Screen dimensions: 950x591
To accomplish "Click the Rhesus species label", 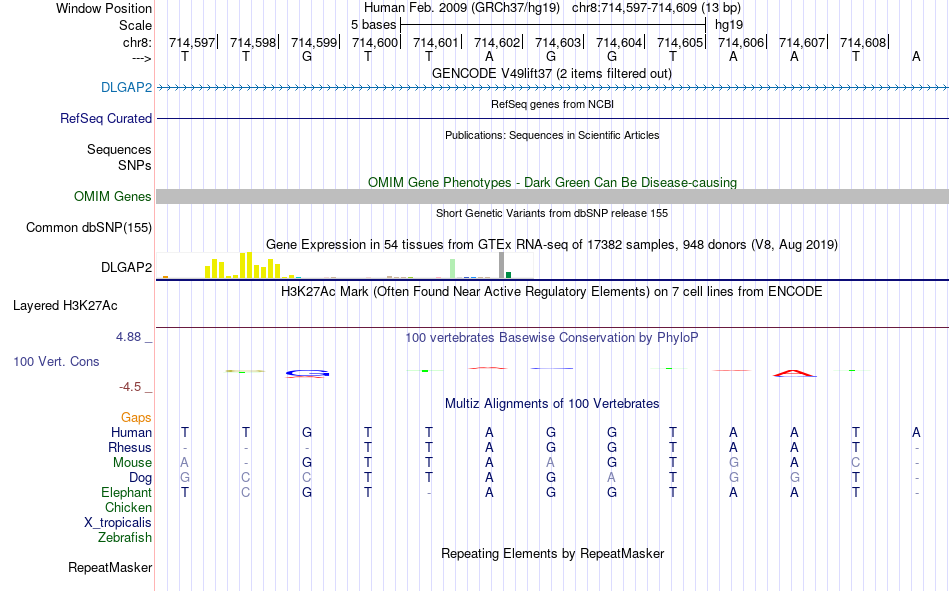I will tap(130, 447).
